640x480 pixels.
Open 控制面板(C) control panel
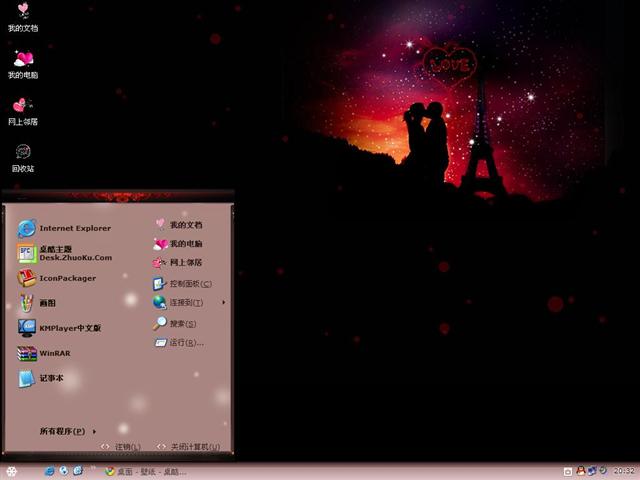tap(182, 283)
